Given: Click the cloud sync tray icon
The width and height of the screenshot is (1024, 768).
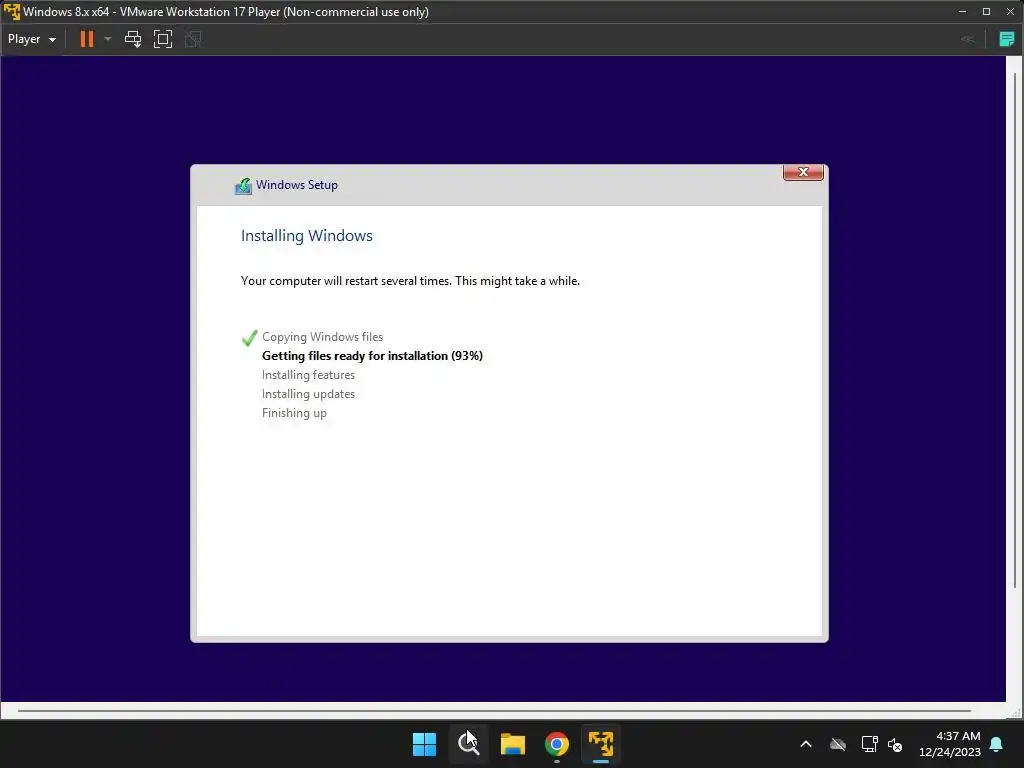Looking at the screenshot, I should [x=838, y=744].
